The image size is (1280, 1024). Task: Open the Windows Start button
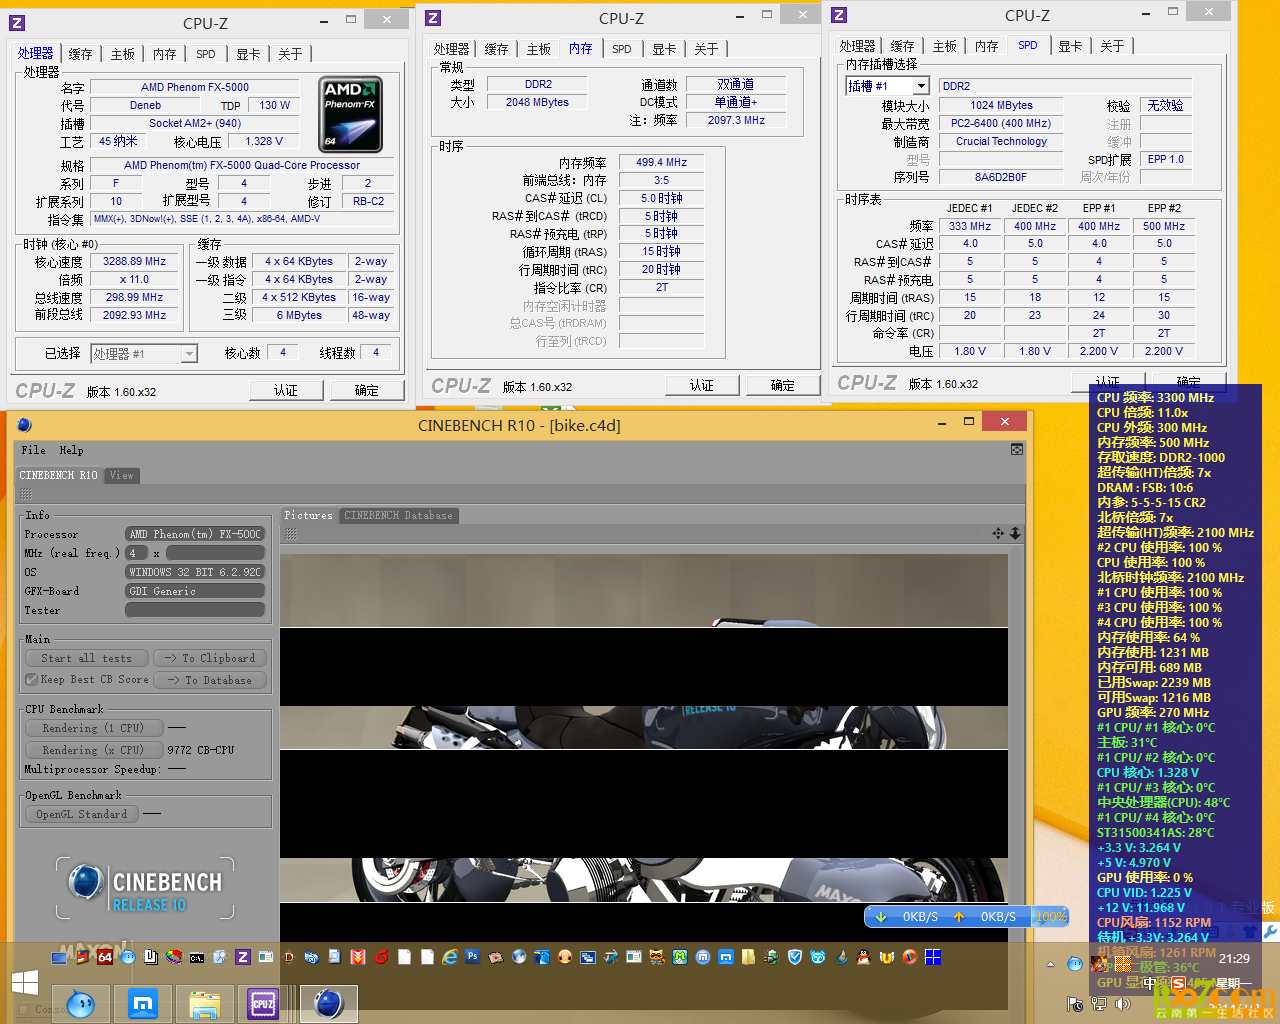tap(25, 982)
